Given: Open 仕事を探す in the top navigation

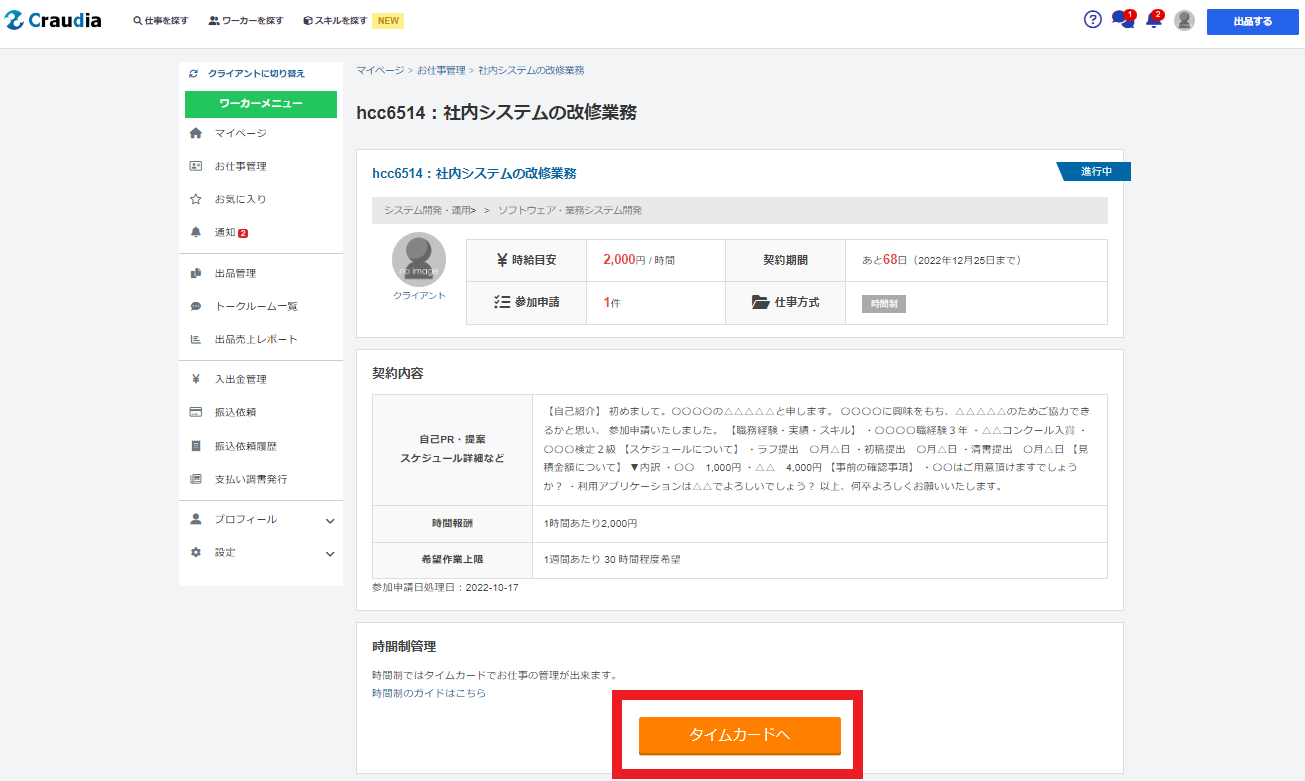Looking at the screenshot, I should pyautogui.click(x=160, y=21).
